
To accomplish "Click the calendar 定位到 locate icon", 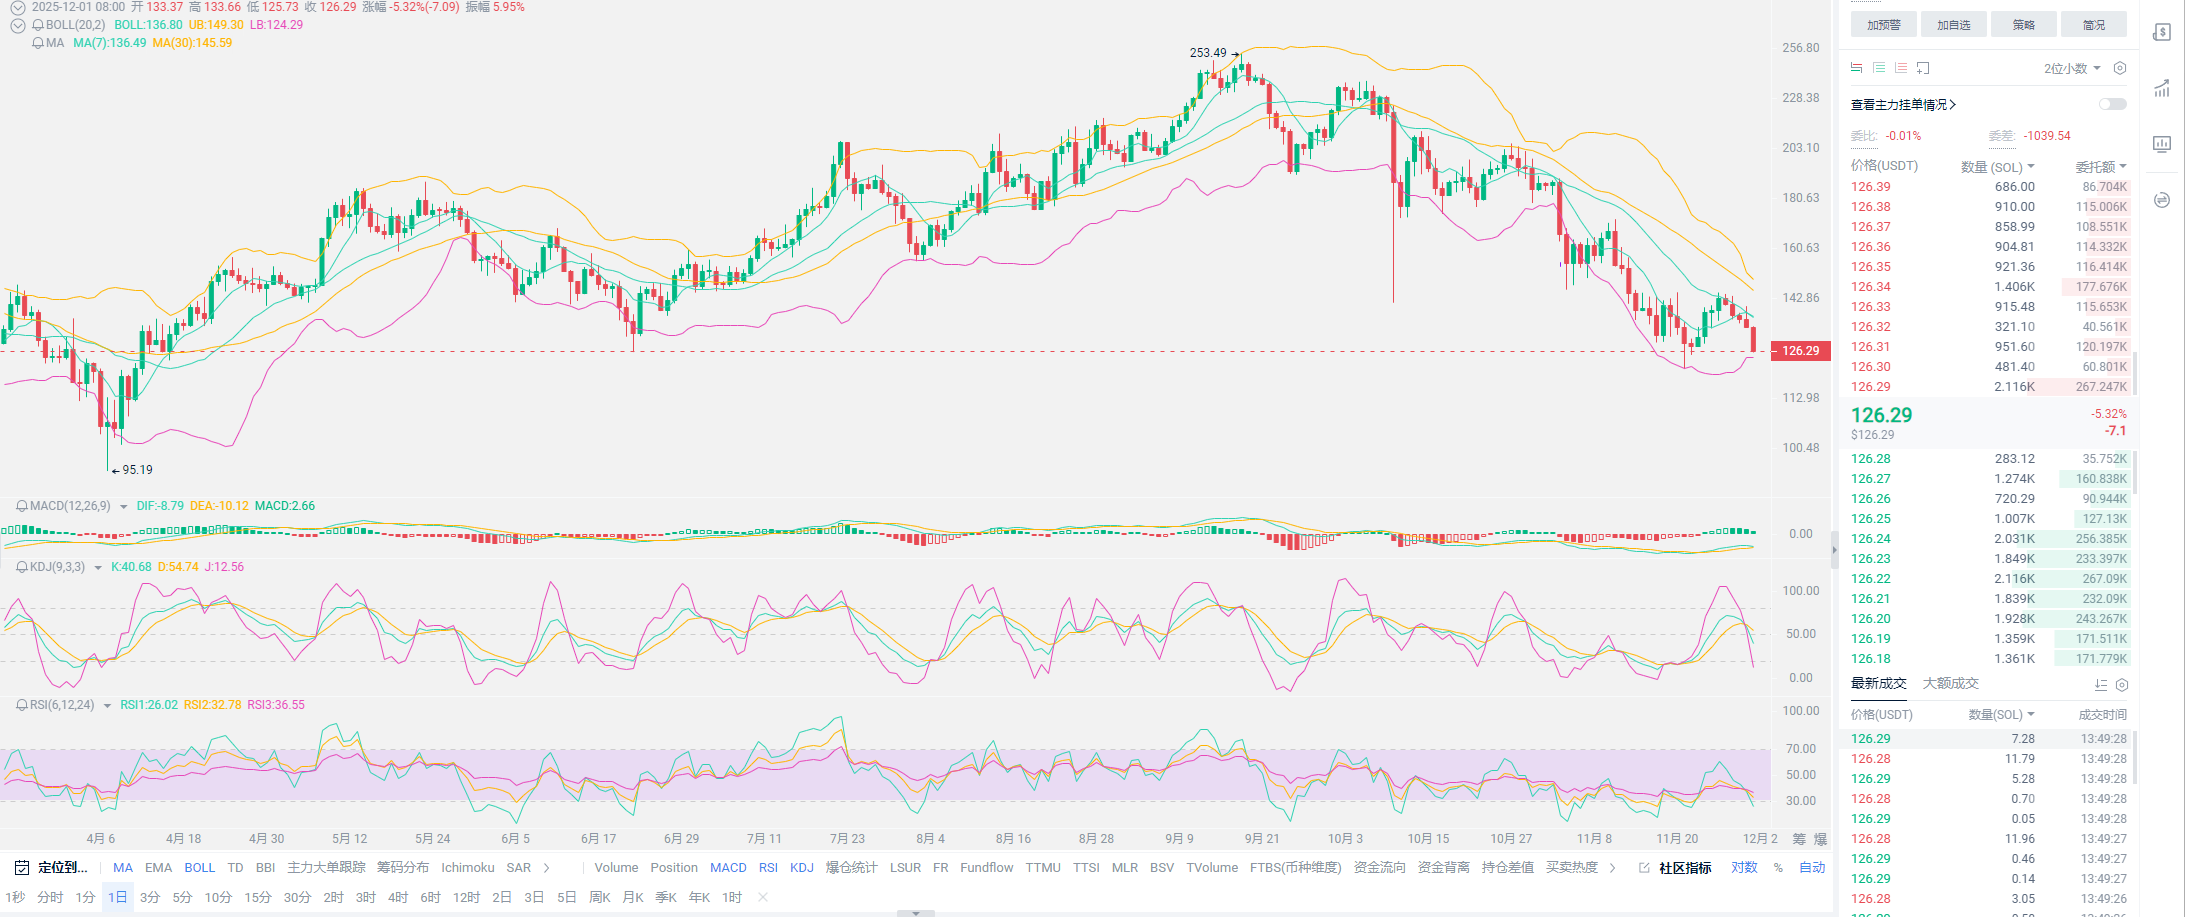I will click(x=22, y=867).
